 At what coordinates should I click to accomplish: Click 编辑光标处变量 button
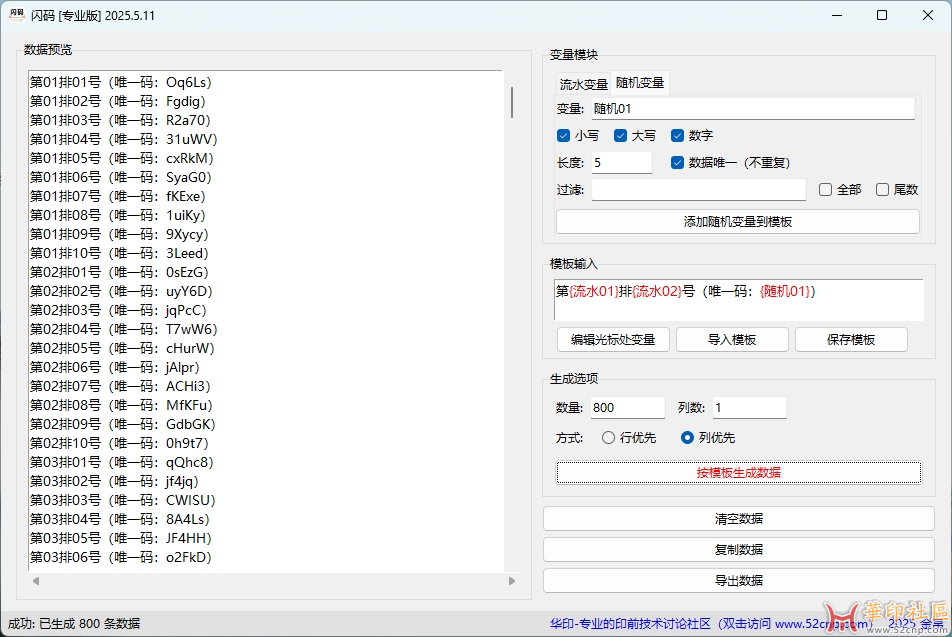click(613, 340)
